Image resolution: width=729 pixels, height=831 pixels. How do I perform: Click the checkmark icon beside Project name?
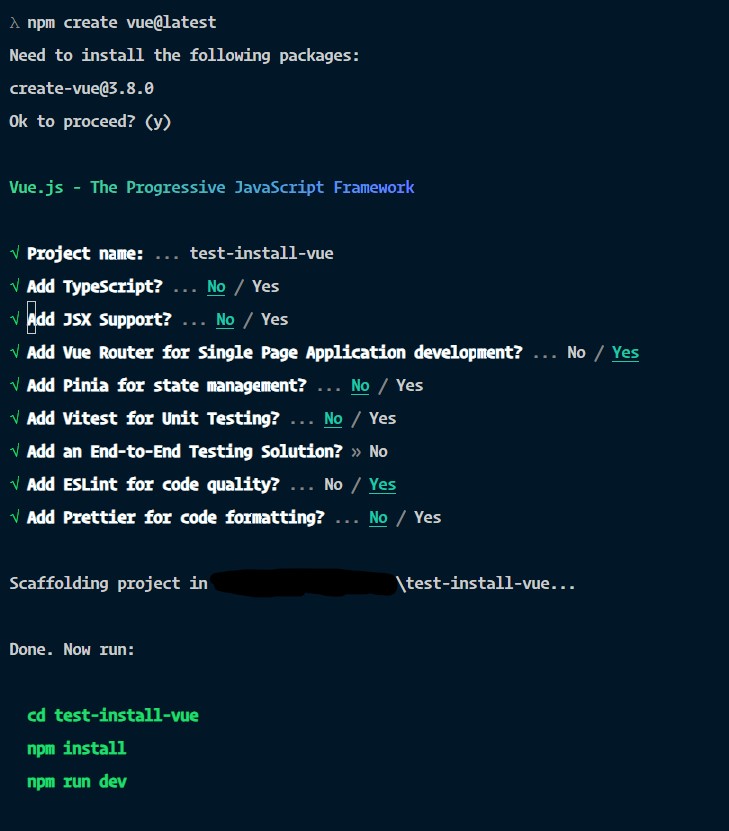click(x=15, y=253)
